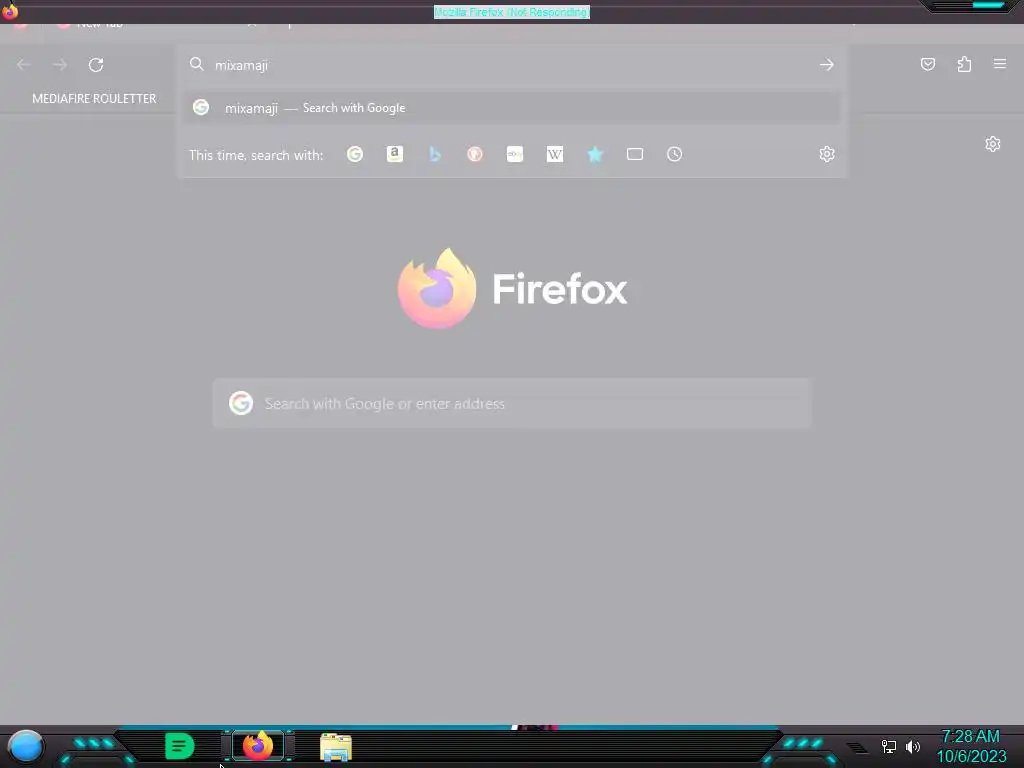Click the 'This time, search with:' label
The image size is (1024, 768).
click(x=256, y=155)
